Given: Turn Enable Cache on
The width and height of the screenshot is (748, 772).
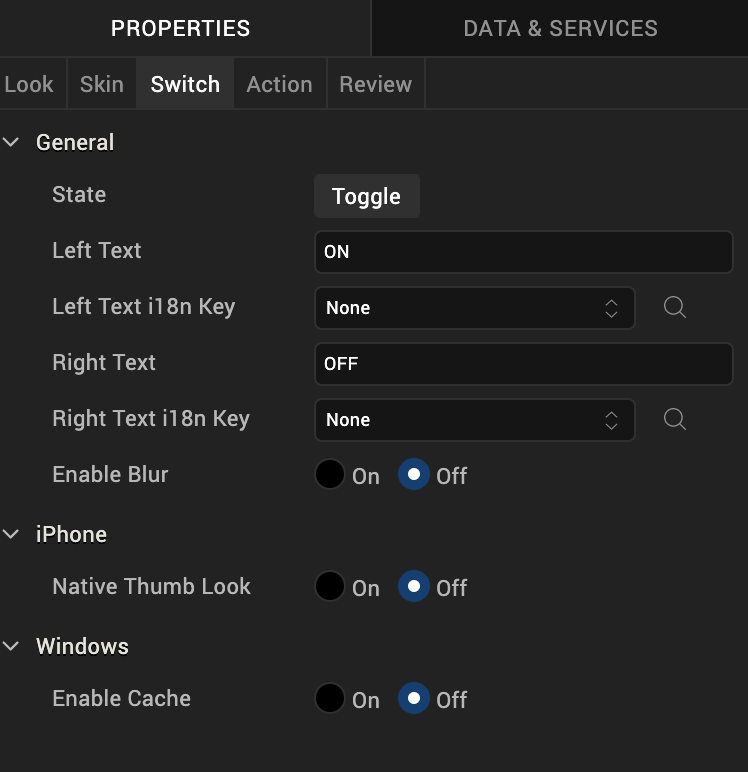Looking at the screenshot, I should point(330,699).
